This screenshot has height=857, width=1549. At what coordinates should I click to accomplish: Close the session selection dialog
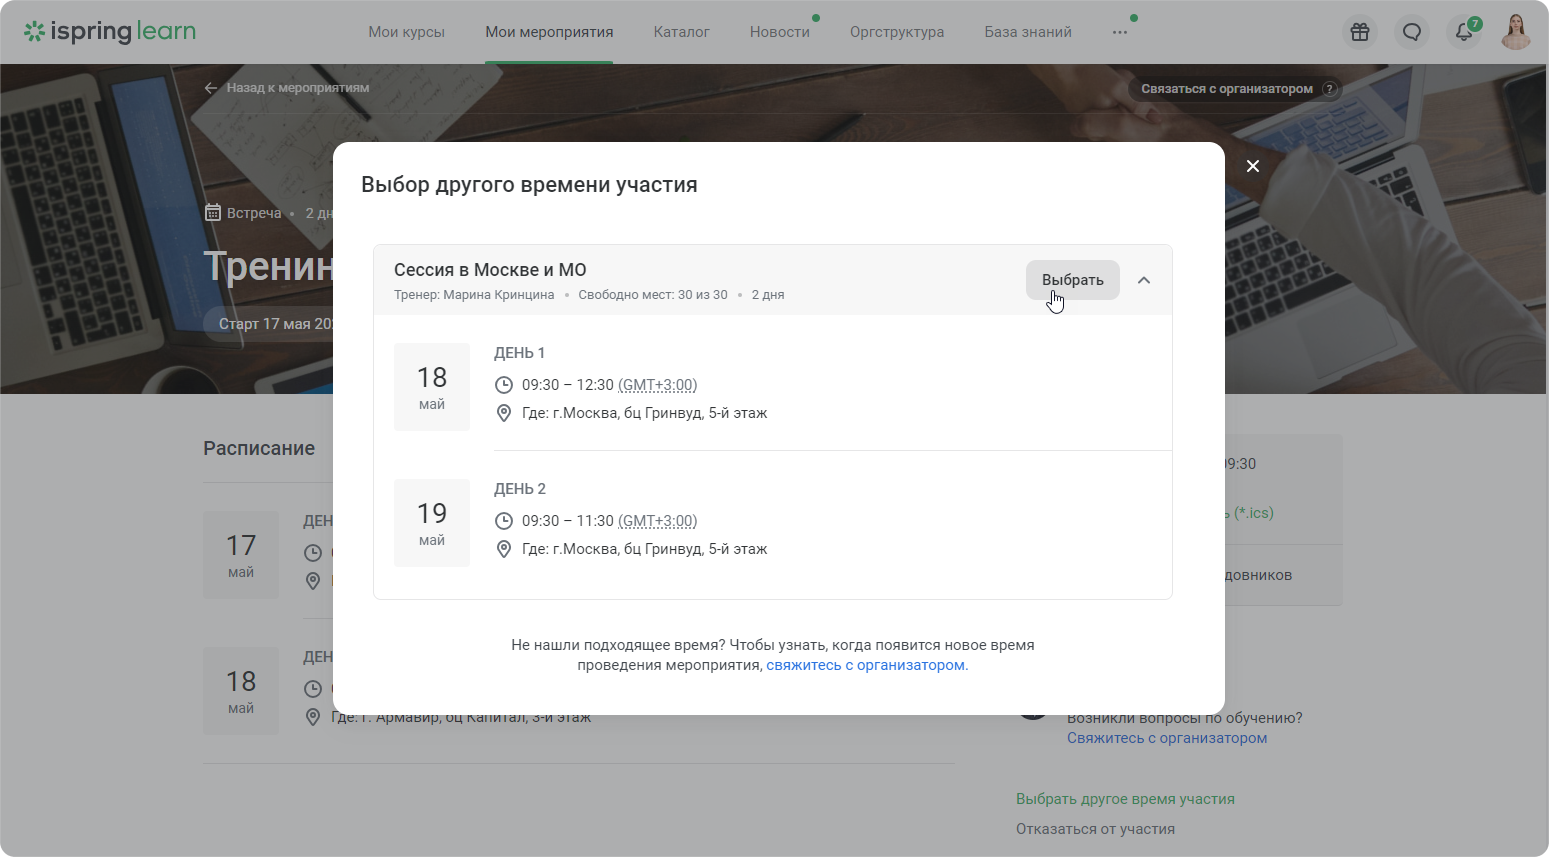pyautogui.click(x=1253, y=166)
